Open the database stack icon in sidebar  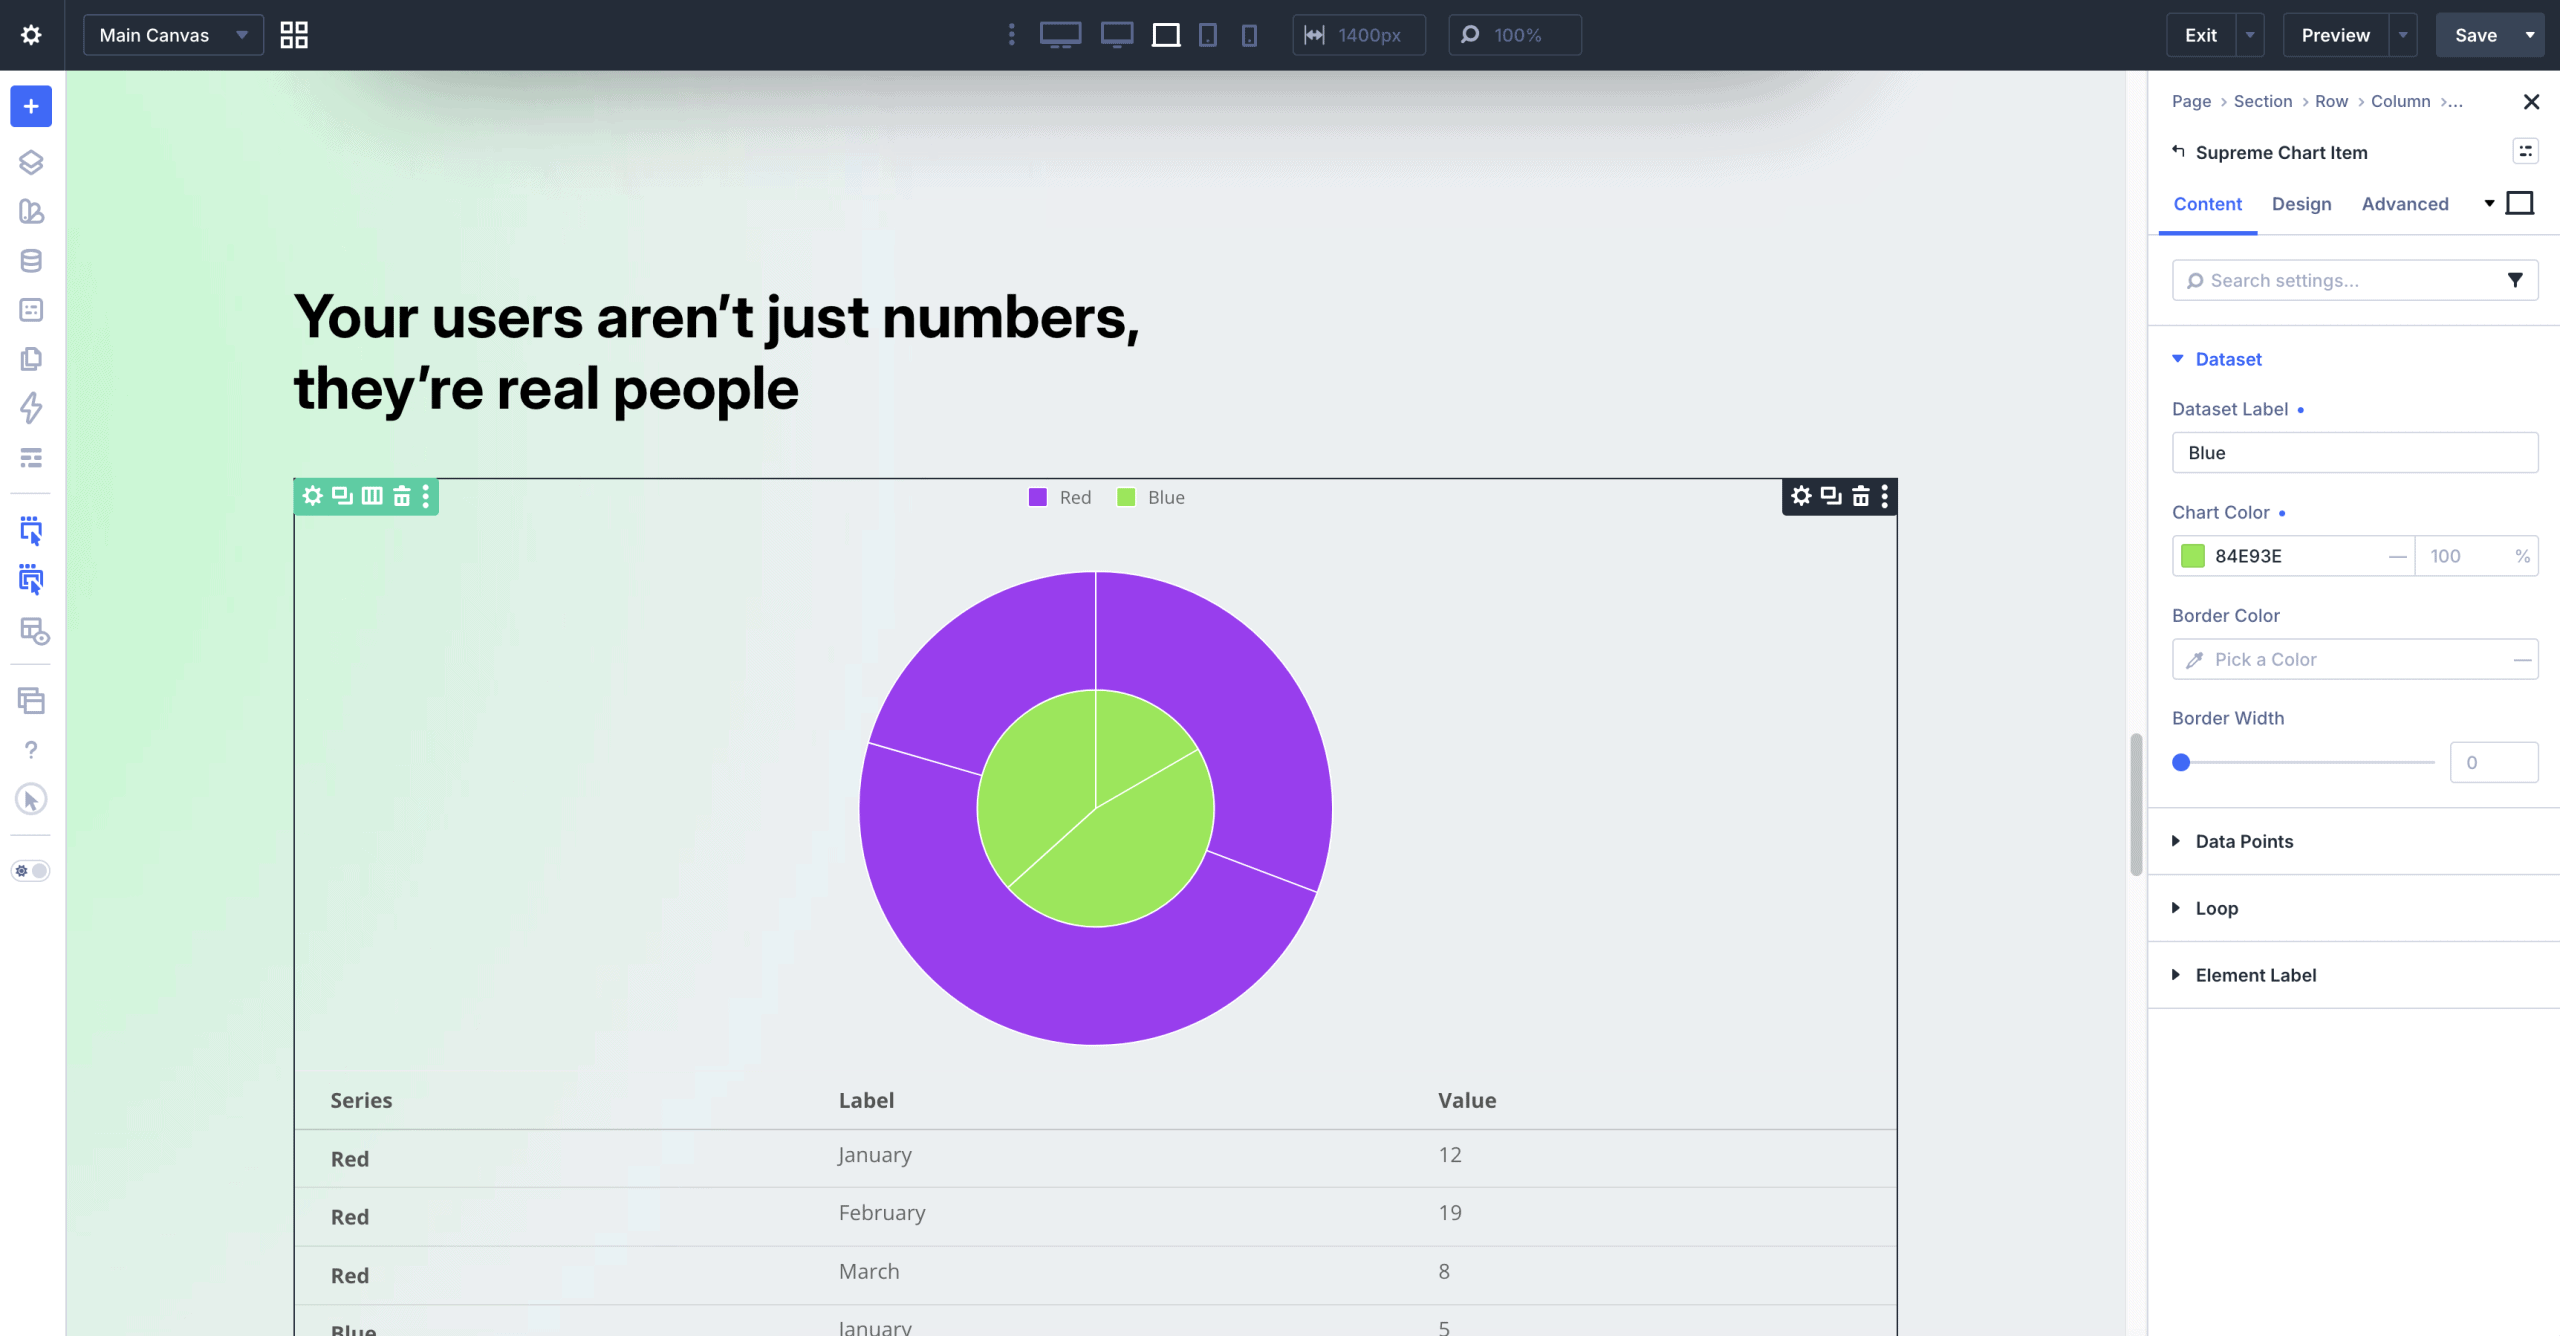click(x=31, y=261)
